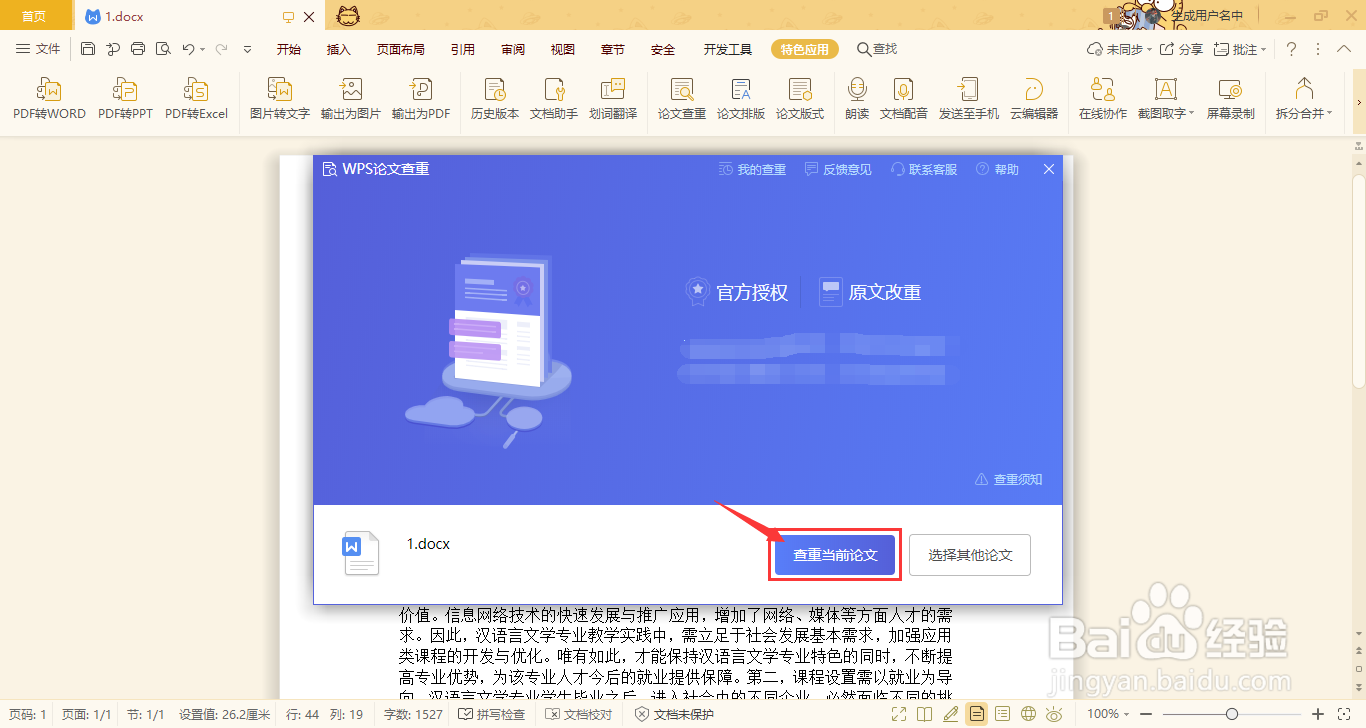Switch to the 插入 ribbon tab
Screen dimensions: 1366x728
338,48
